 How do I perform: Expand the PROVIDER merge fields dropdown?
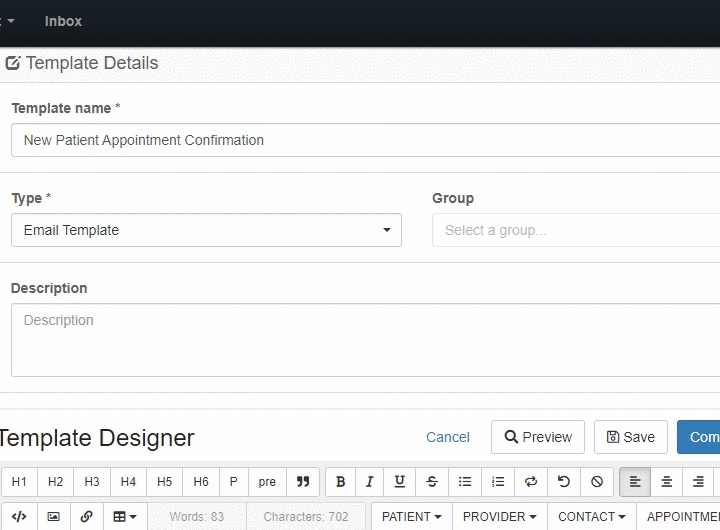(500, 517)
